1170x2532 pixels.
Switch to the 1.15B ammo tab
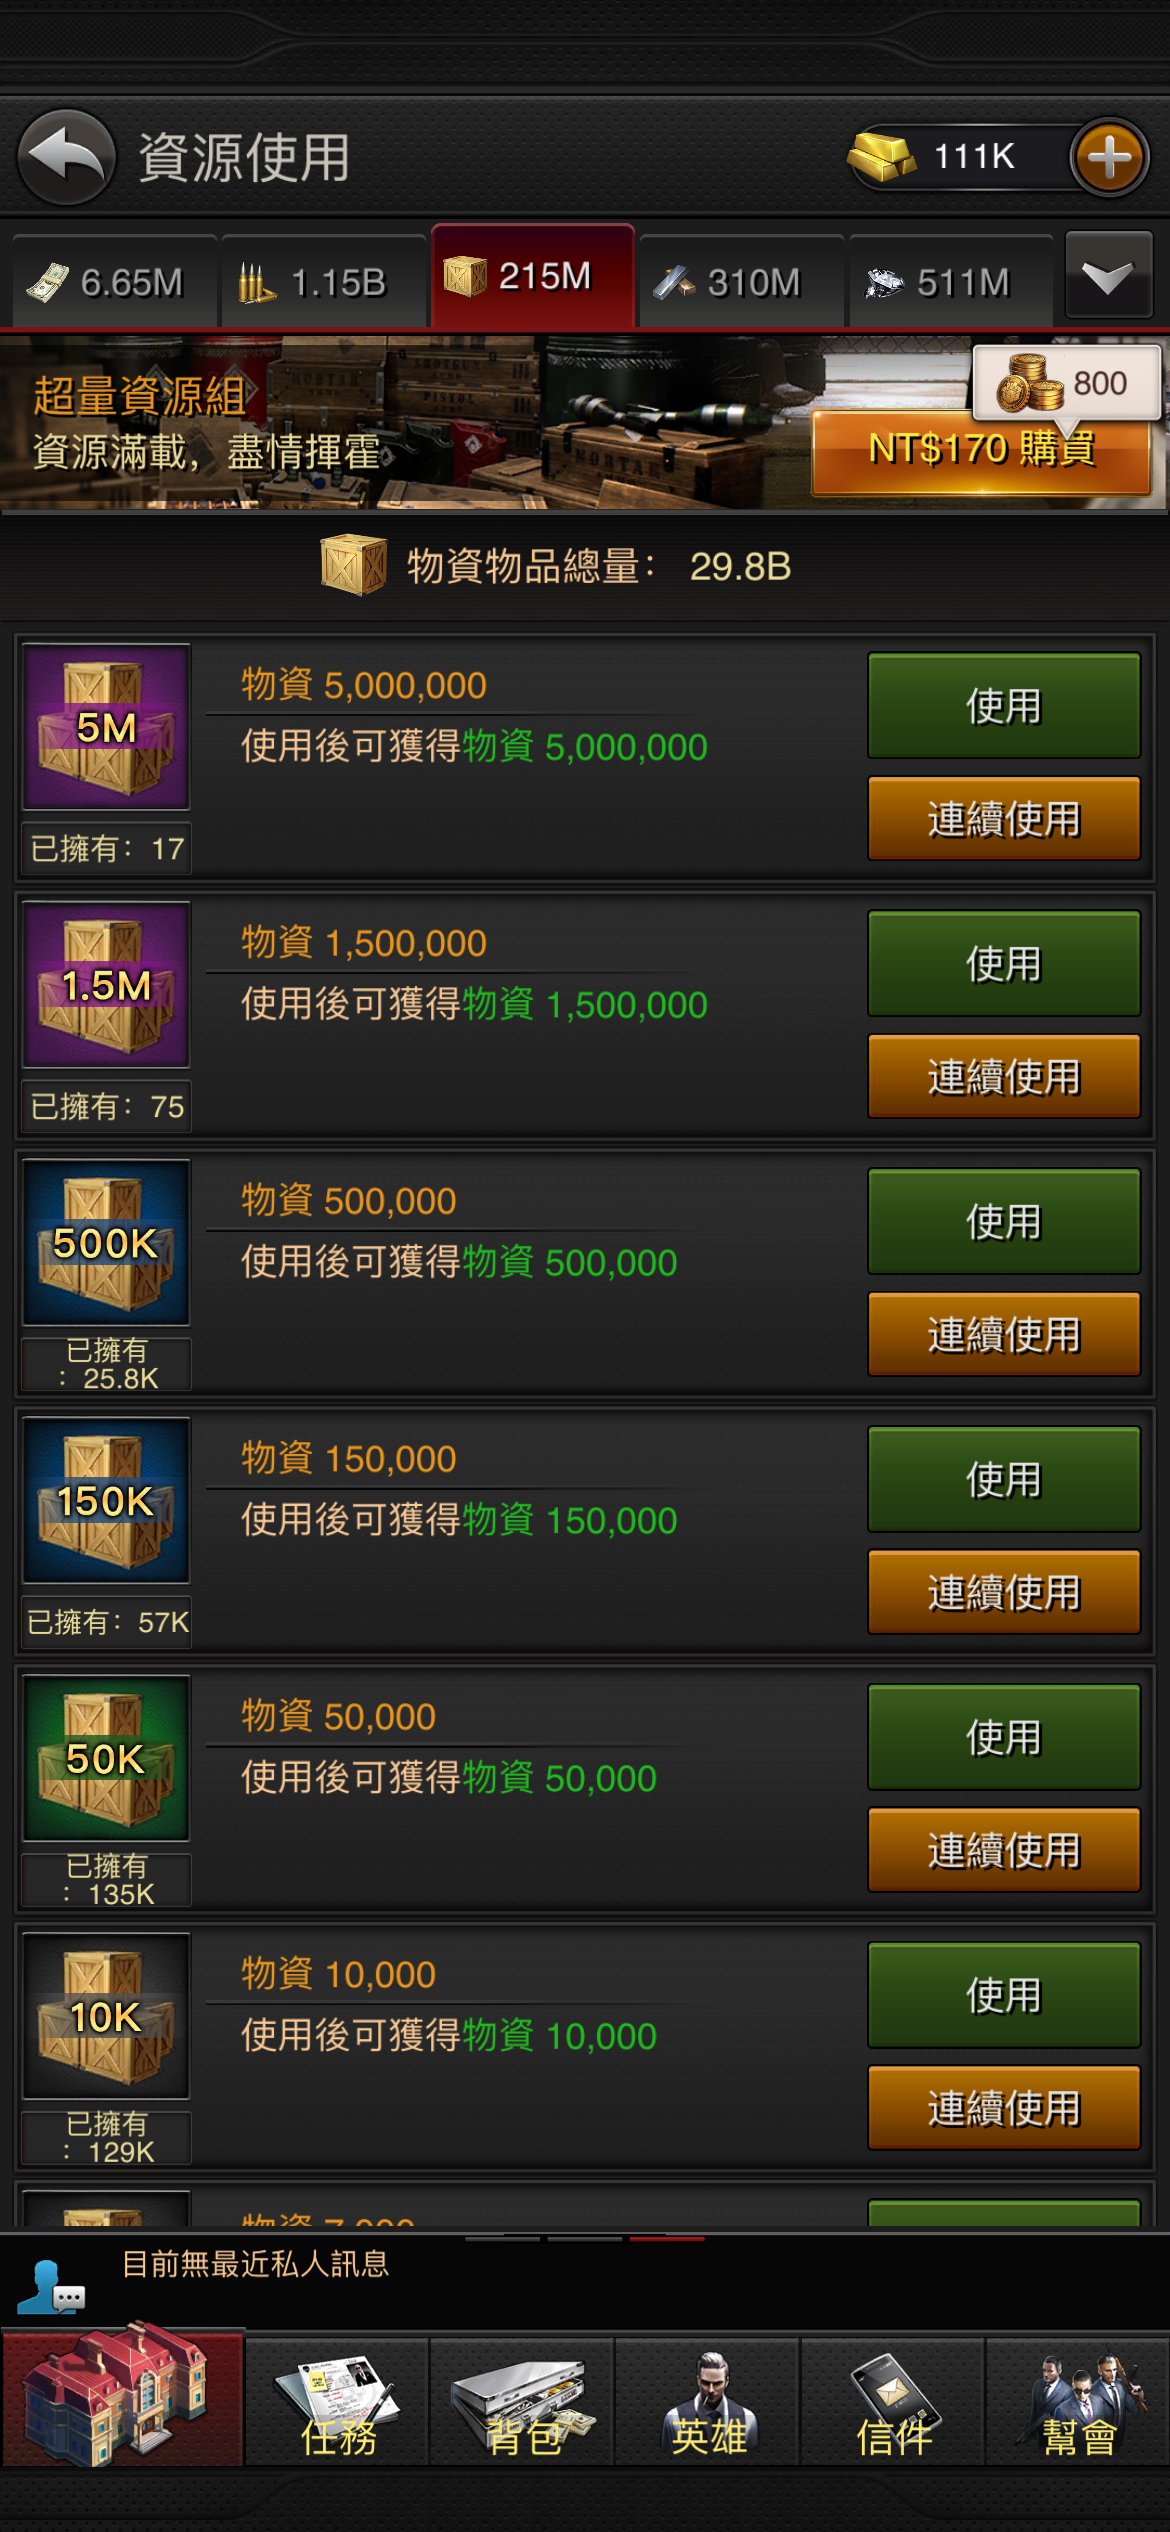[324, 282]
